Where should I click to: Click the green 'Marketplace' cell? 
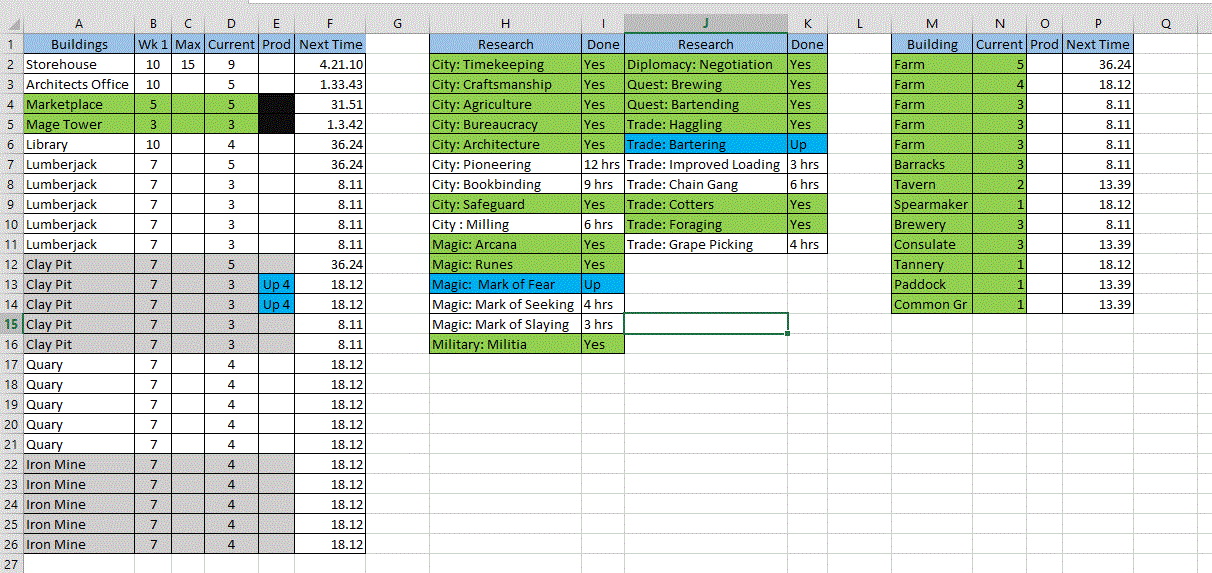(79, 104)
